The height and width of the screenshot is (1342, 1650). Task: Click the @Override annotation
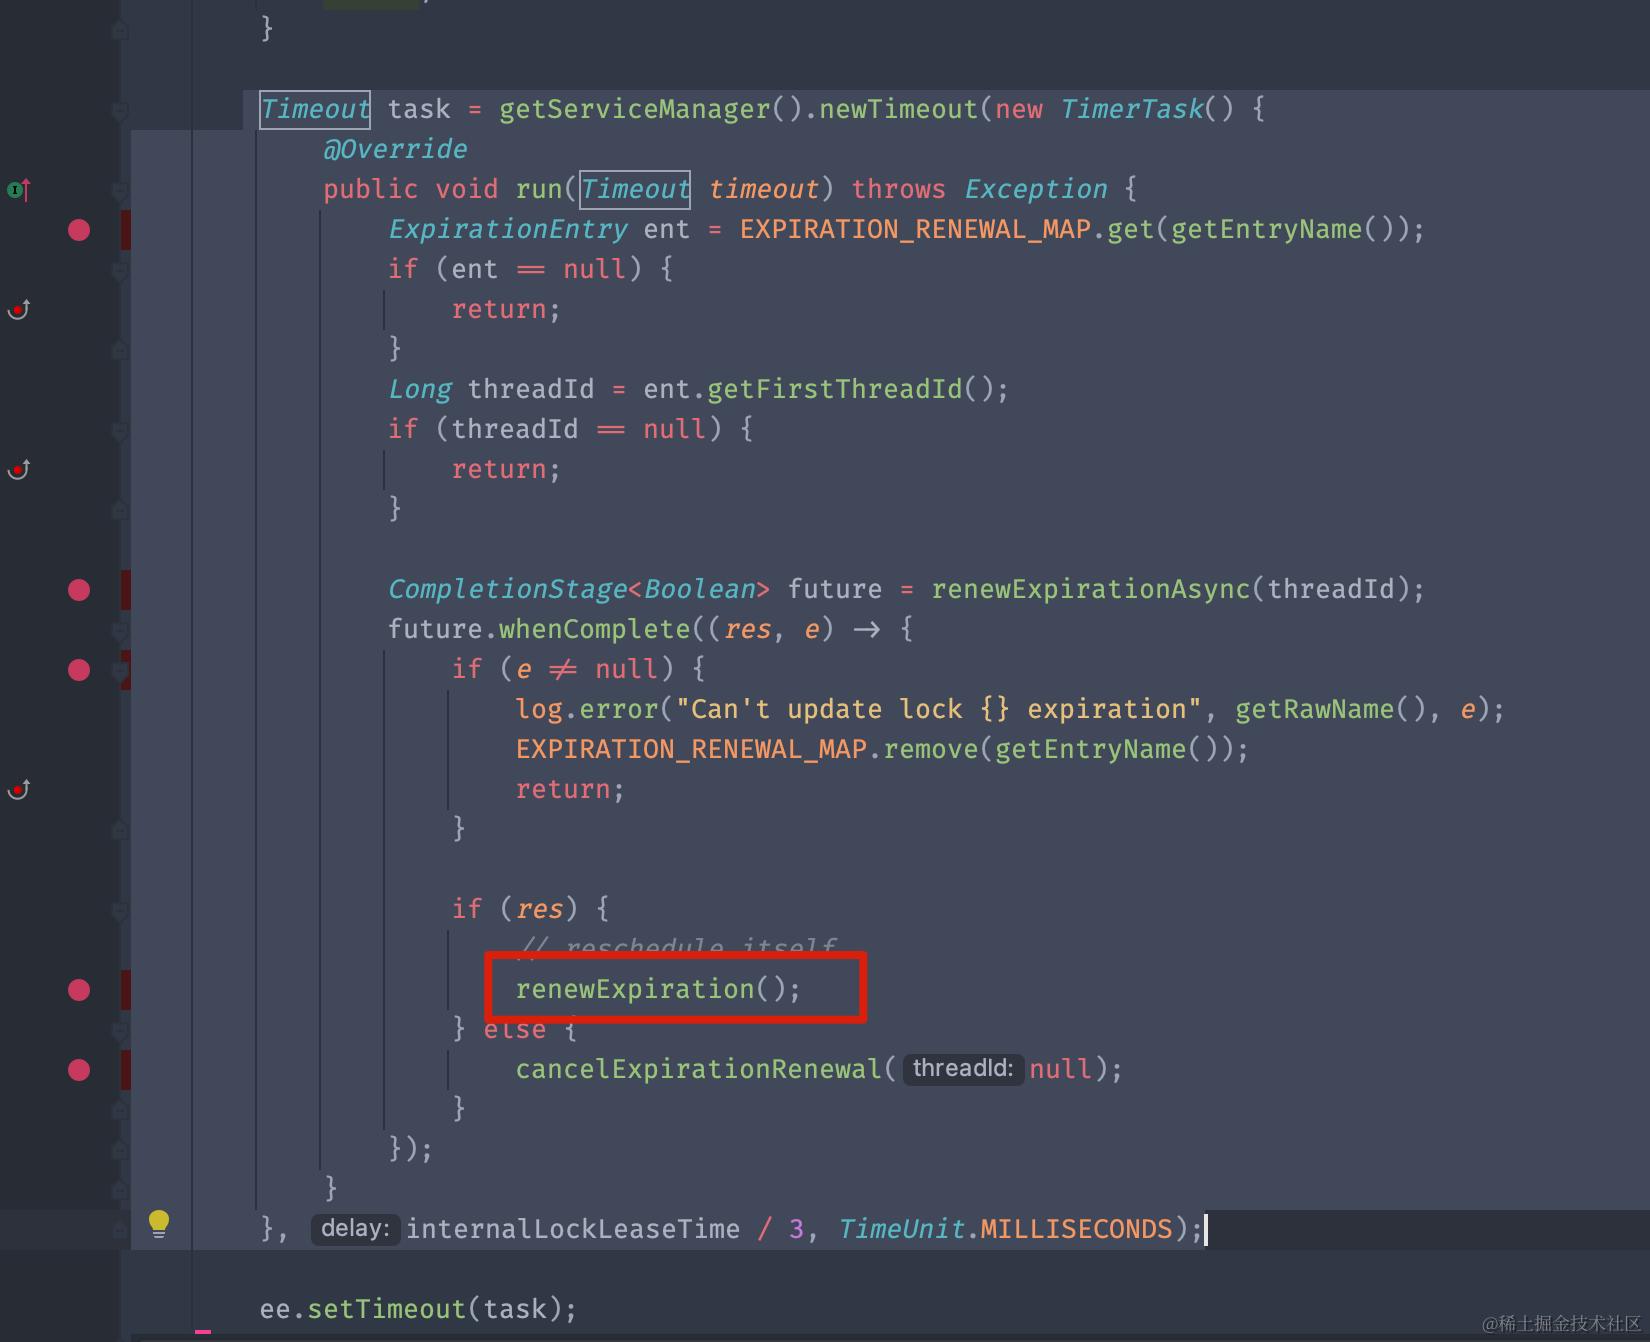(395, 149)
